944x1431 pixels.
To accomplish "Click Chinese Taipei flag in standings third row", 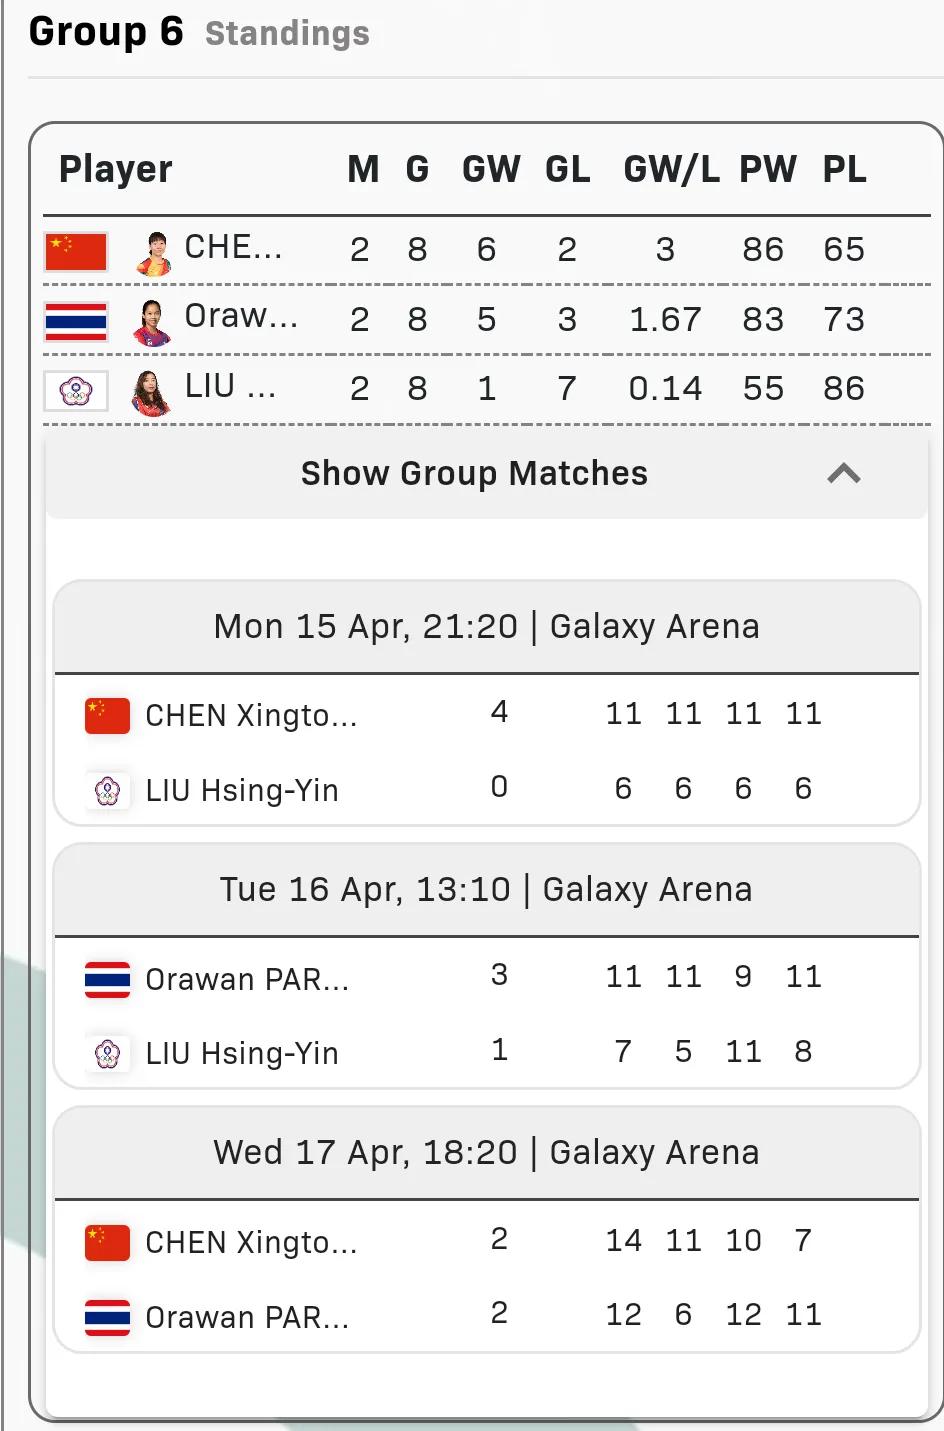I will (76, 391).
